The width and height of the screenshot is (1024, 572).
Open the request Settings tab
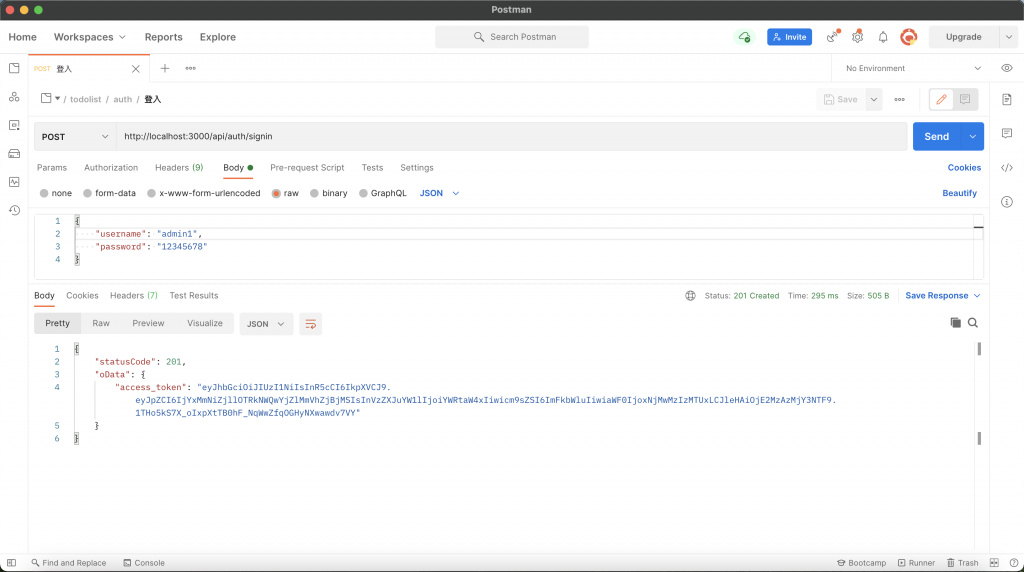tap(417, 168)
